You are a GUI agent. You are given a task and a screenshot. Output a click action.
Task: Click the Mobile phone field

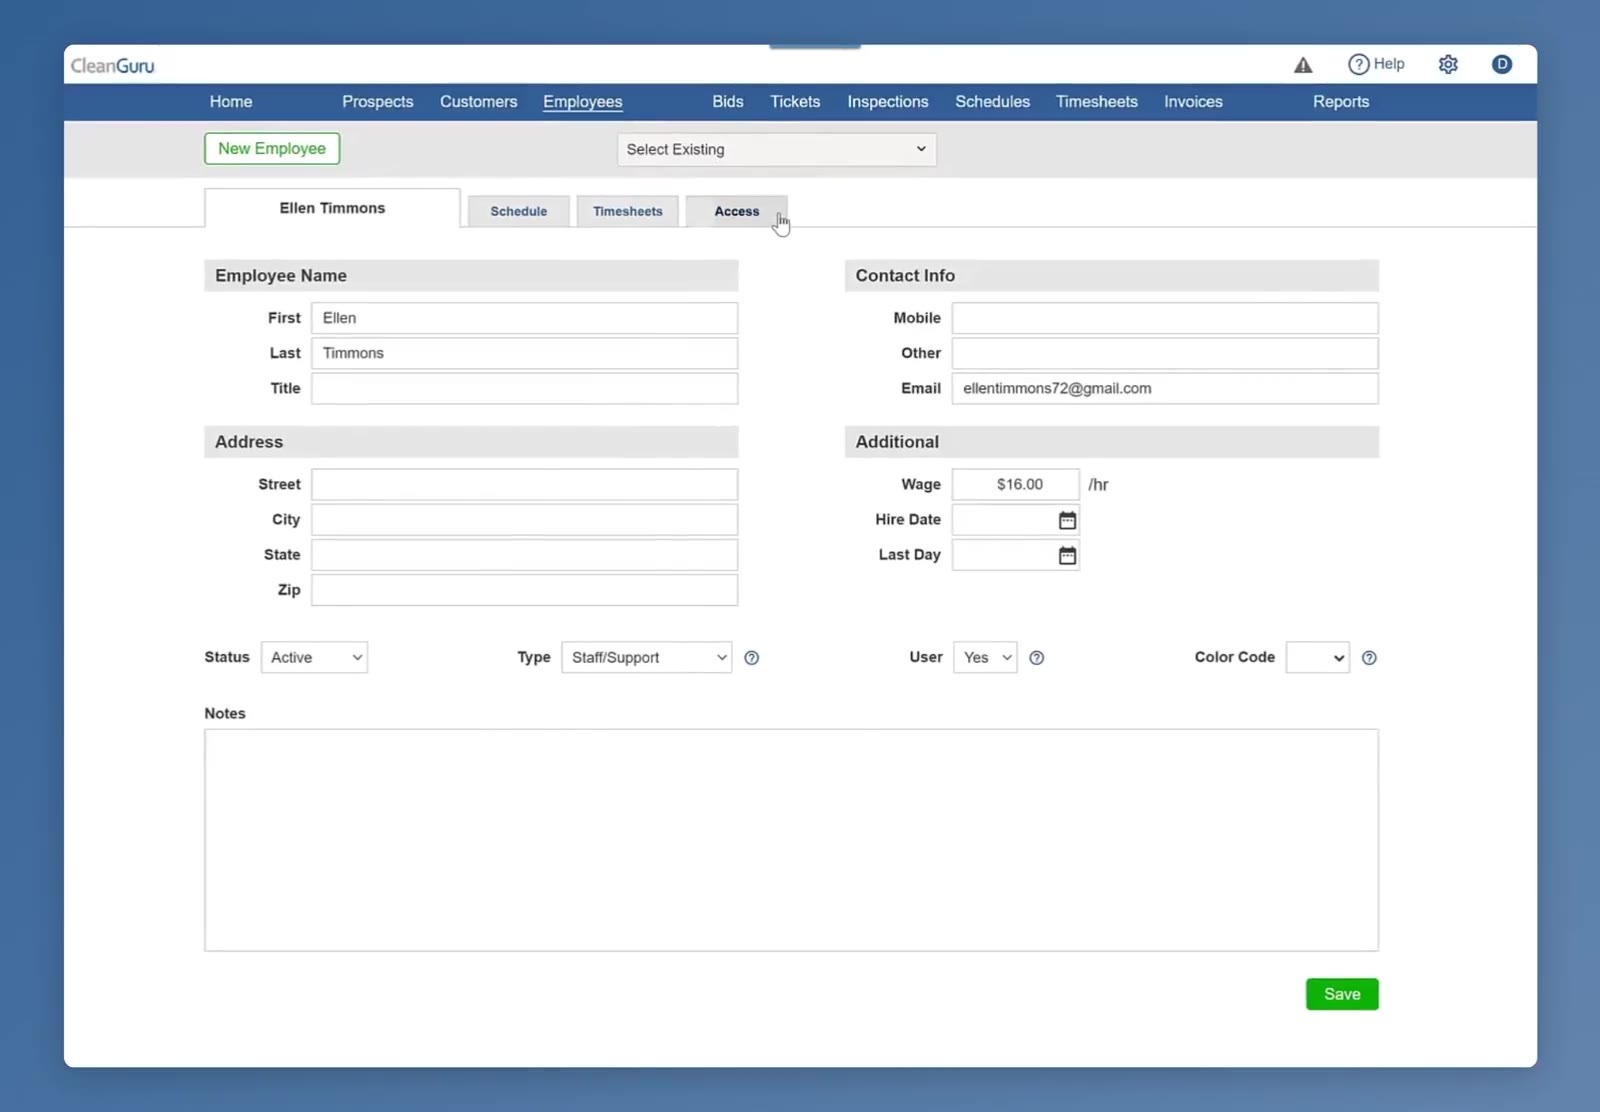[x=1164, y=318]
